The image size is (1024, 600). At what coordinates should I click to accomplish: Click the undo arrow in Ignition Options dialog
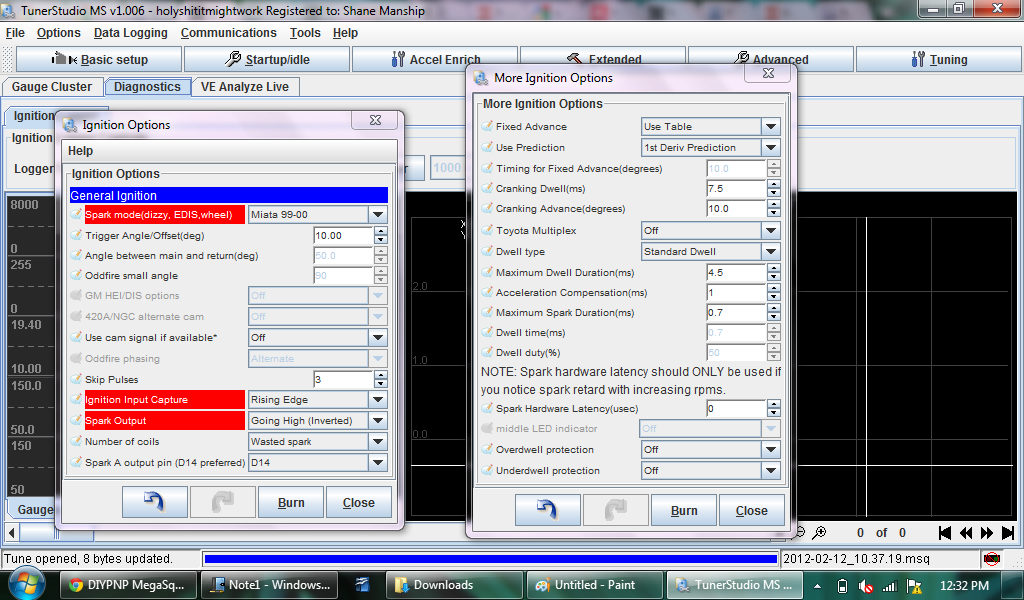(x=155, y=502)
